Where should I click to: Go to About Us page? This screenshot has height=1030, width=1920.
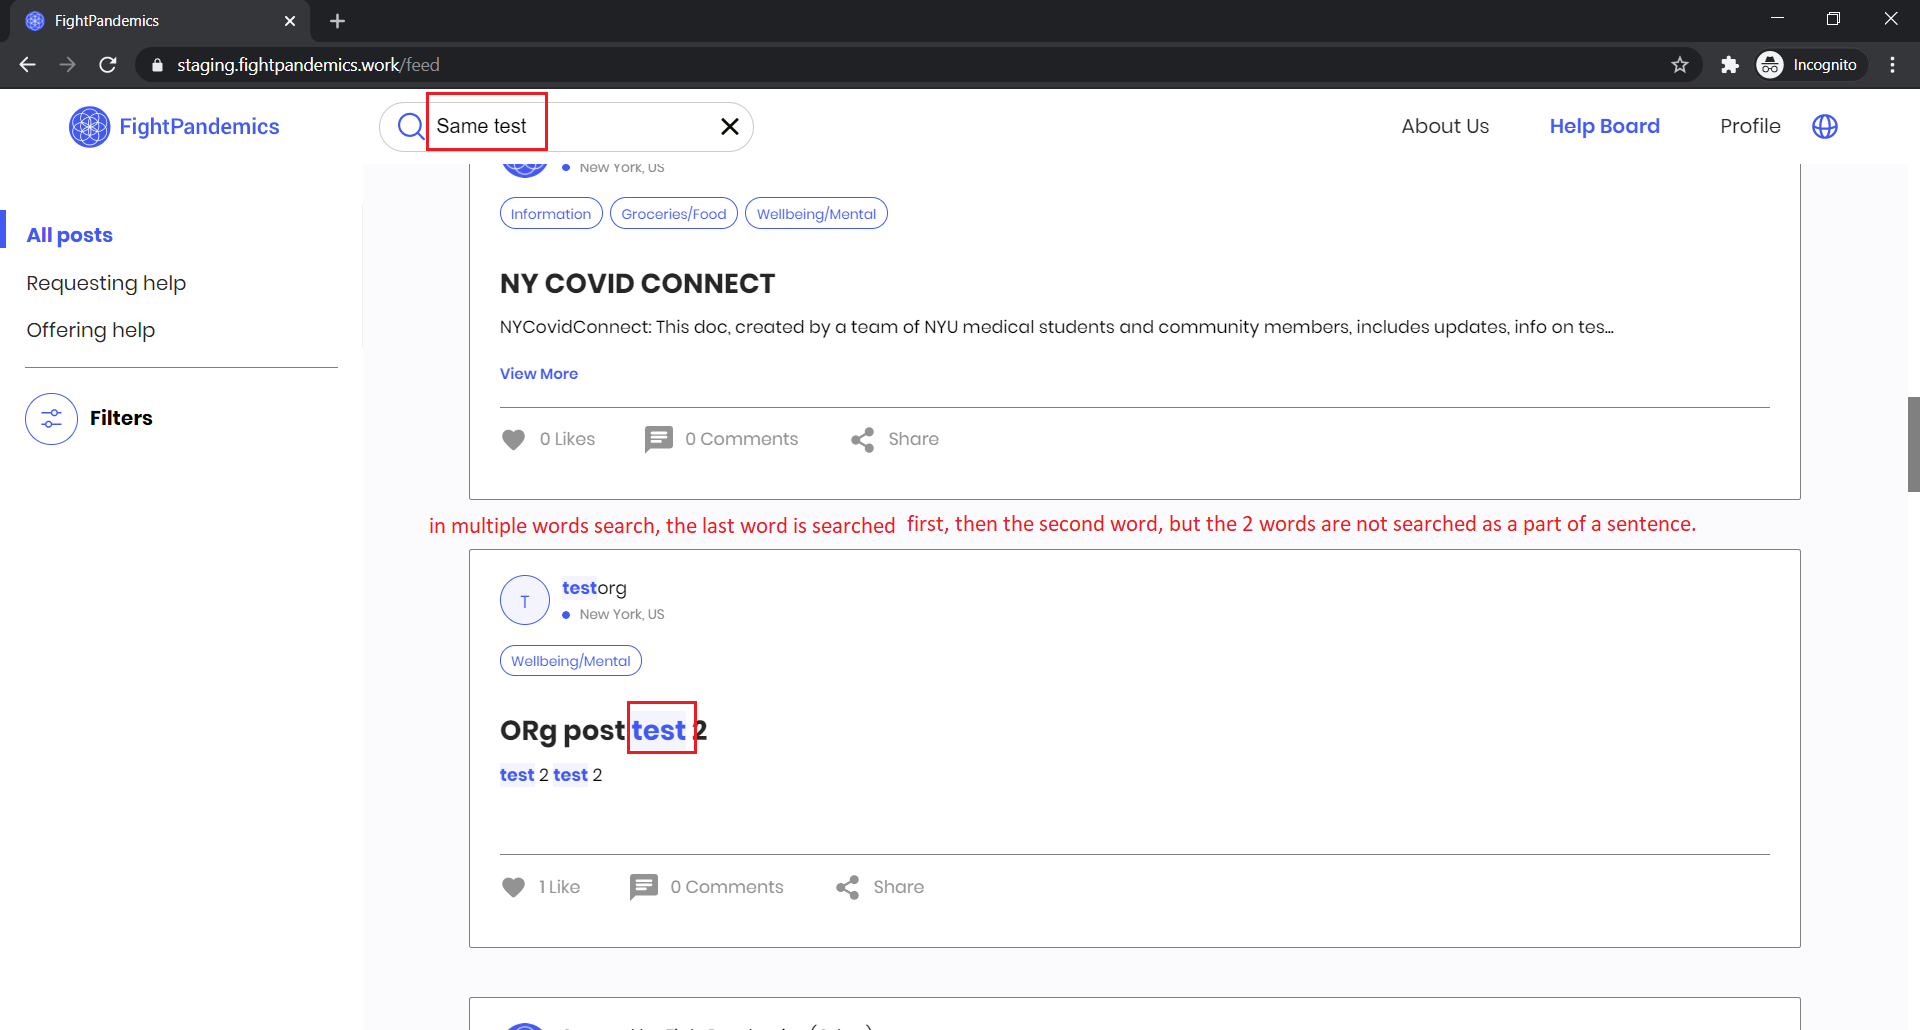pyautogui.click(x=1445, y=126)
